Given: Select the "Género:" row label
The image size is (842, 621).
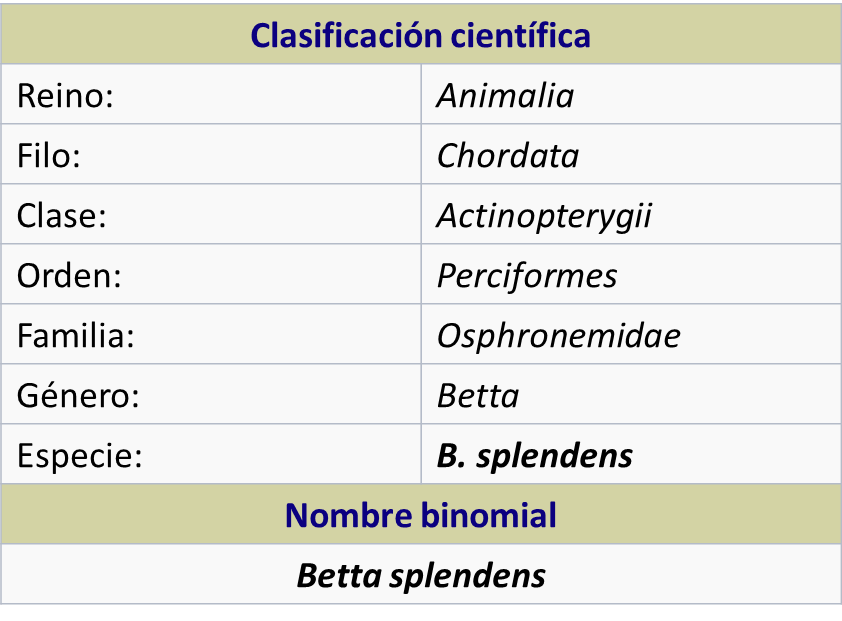Looking at the screenshot, I should click(77, 396).
